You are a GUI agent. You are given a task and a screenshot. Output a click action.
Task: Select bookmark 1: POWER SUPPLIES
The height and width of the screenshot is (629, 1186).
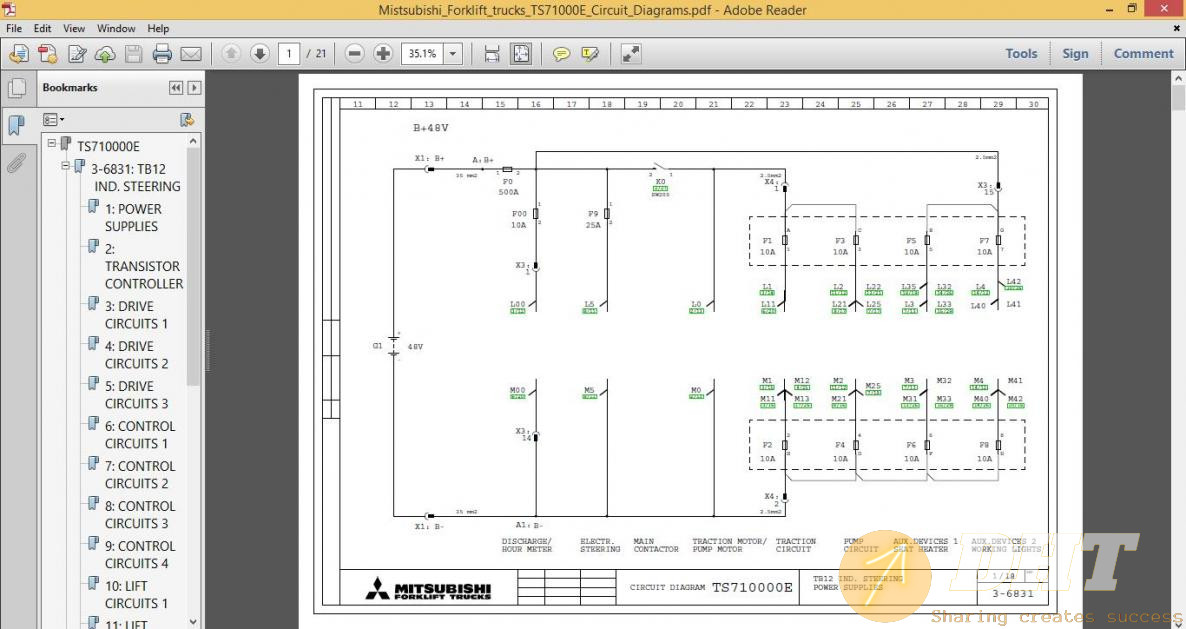pos(133,218)
